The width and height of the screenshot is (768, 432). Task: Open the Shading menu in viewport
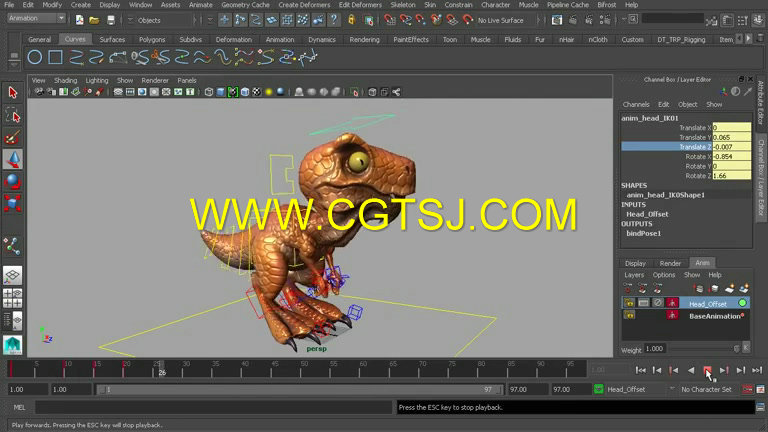65,80
